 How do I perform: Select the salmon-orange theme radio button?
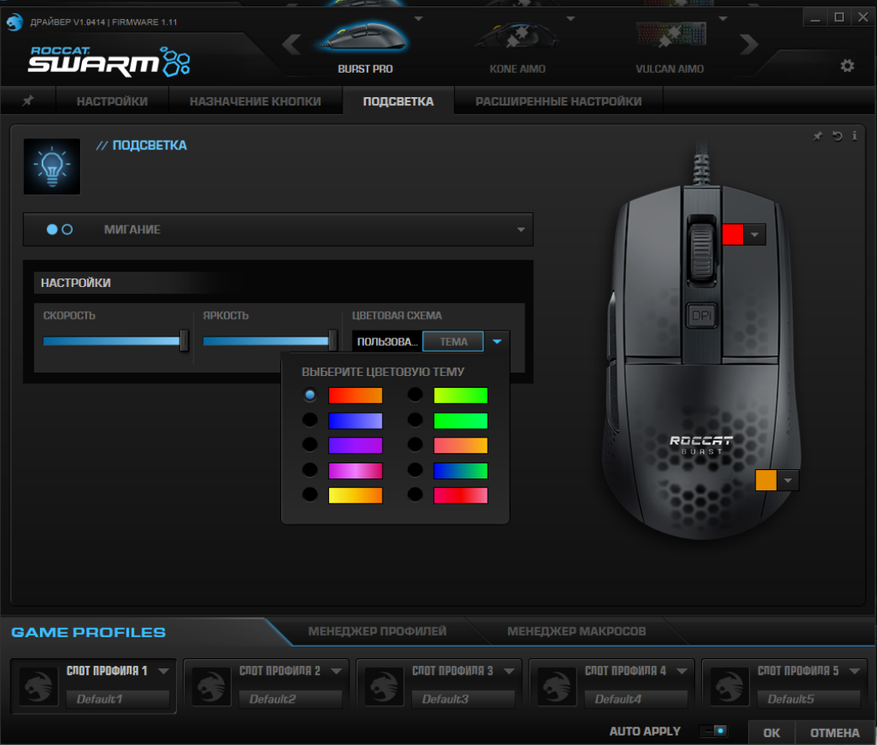(x=415, y=445)
